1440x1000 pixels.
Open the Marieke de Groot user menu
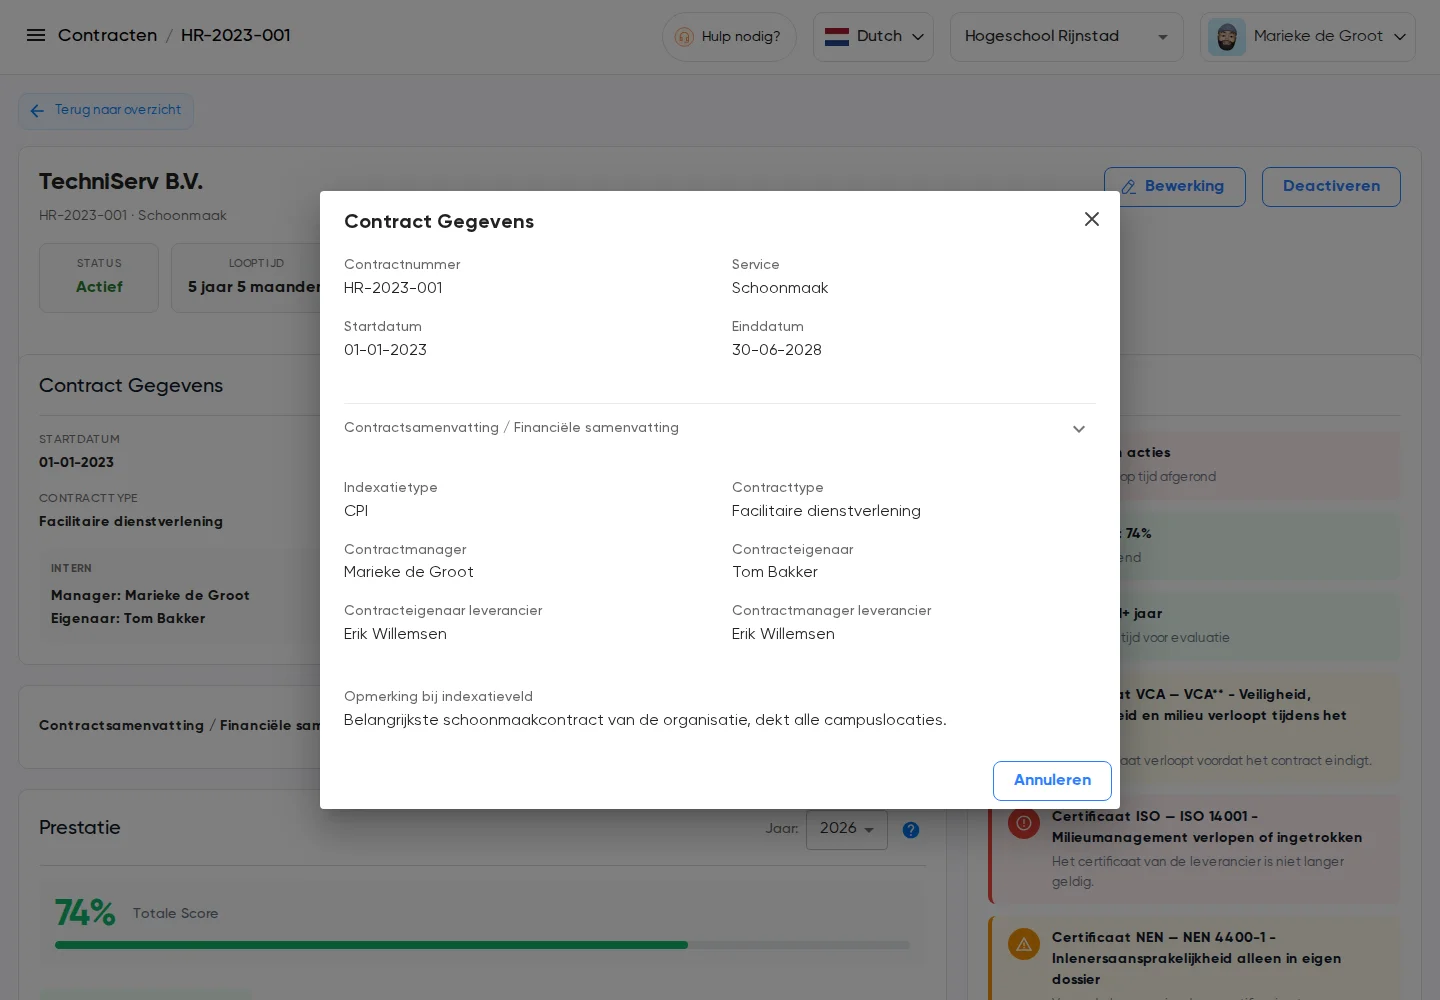pos(1308,37)
